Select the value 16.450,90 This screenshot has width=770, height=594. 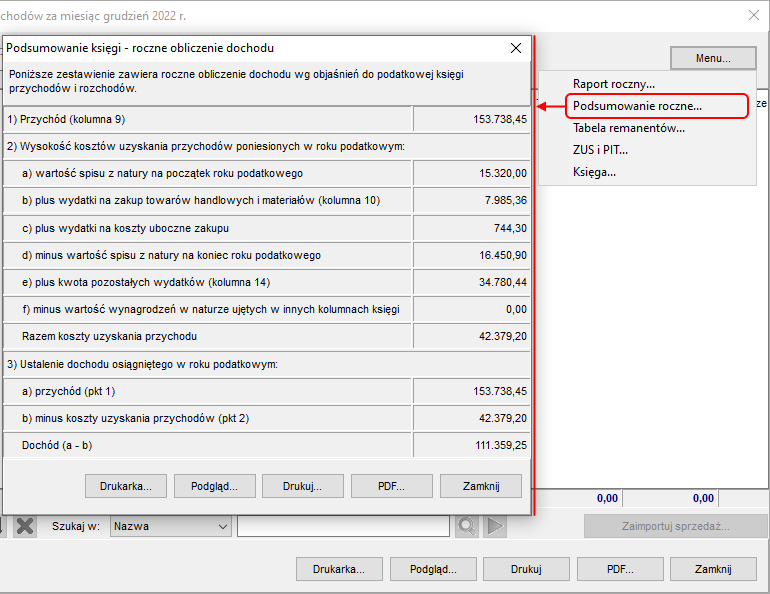pos(503,255)
